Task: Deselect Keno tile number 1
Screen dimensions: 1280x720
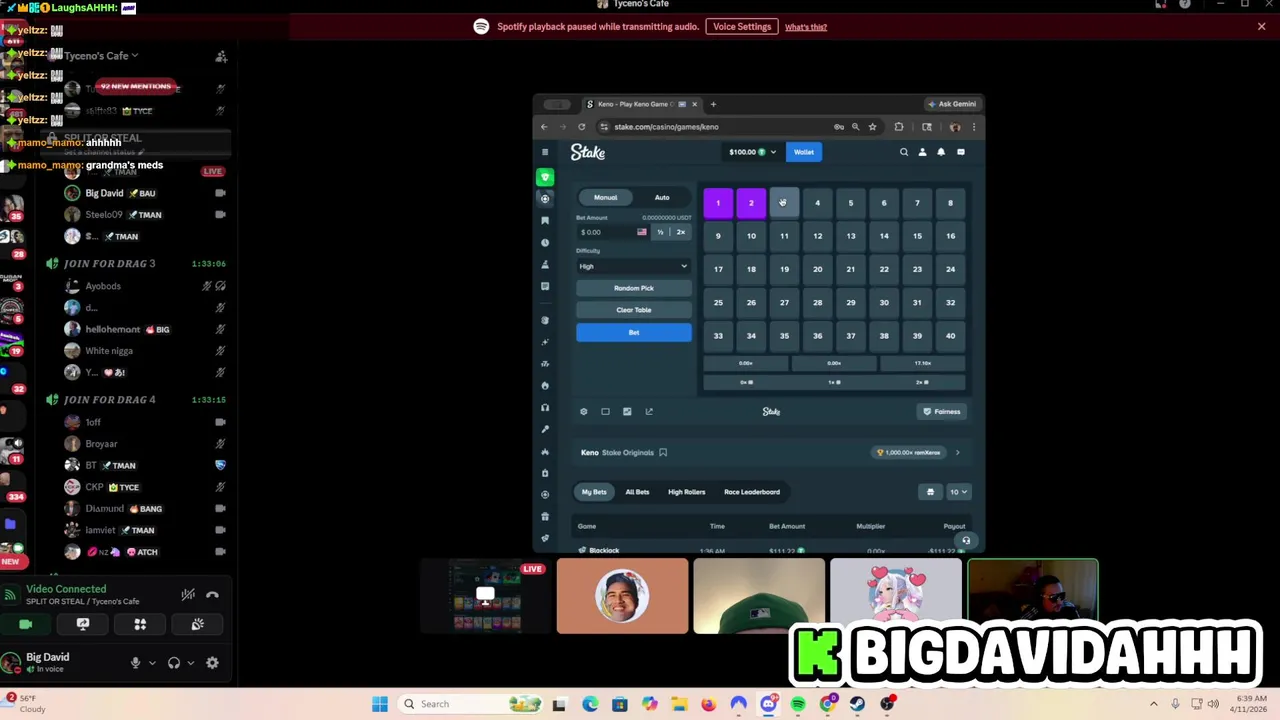Action: coord(718,203)
